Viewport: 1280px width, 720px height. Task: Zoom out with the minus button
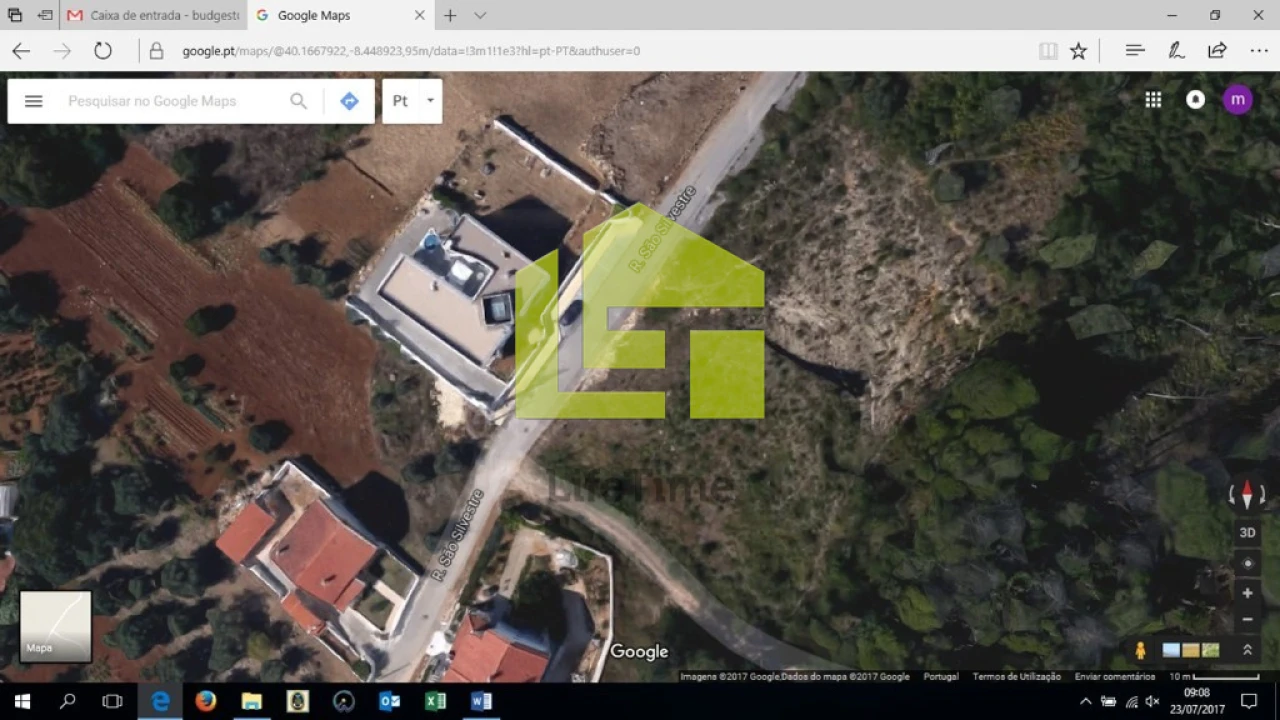tap(1247, 620)
